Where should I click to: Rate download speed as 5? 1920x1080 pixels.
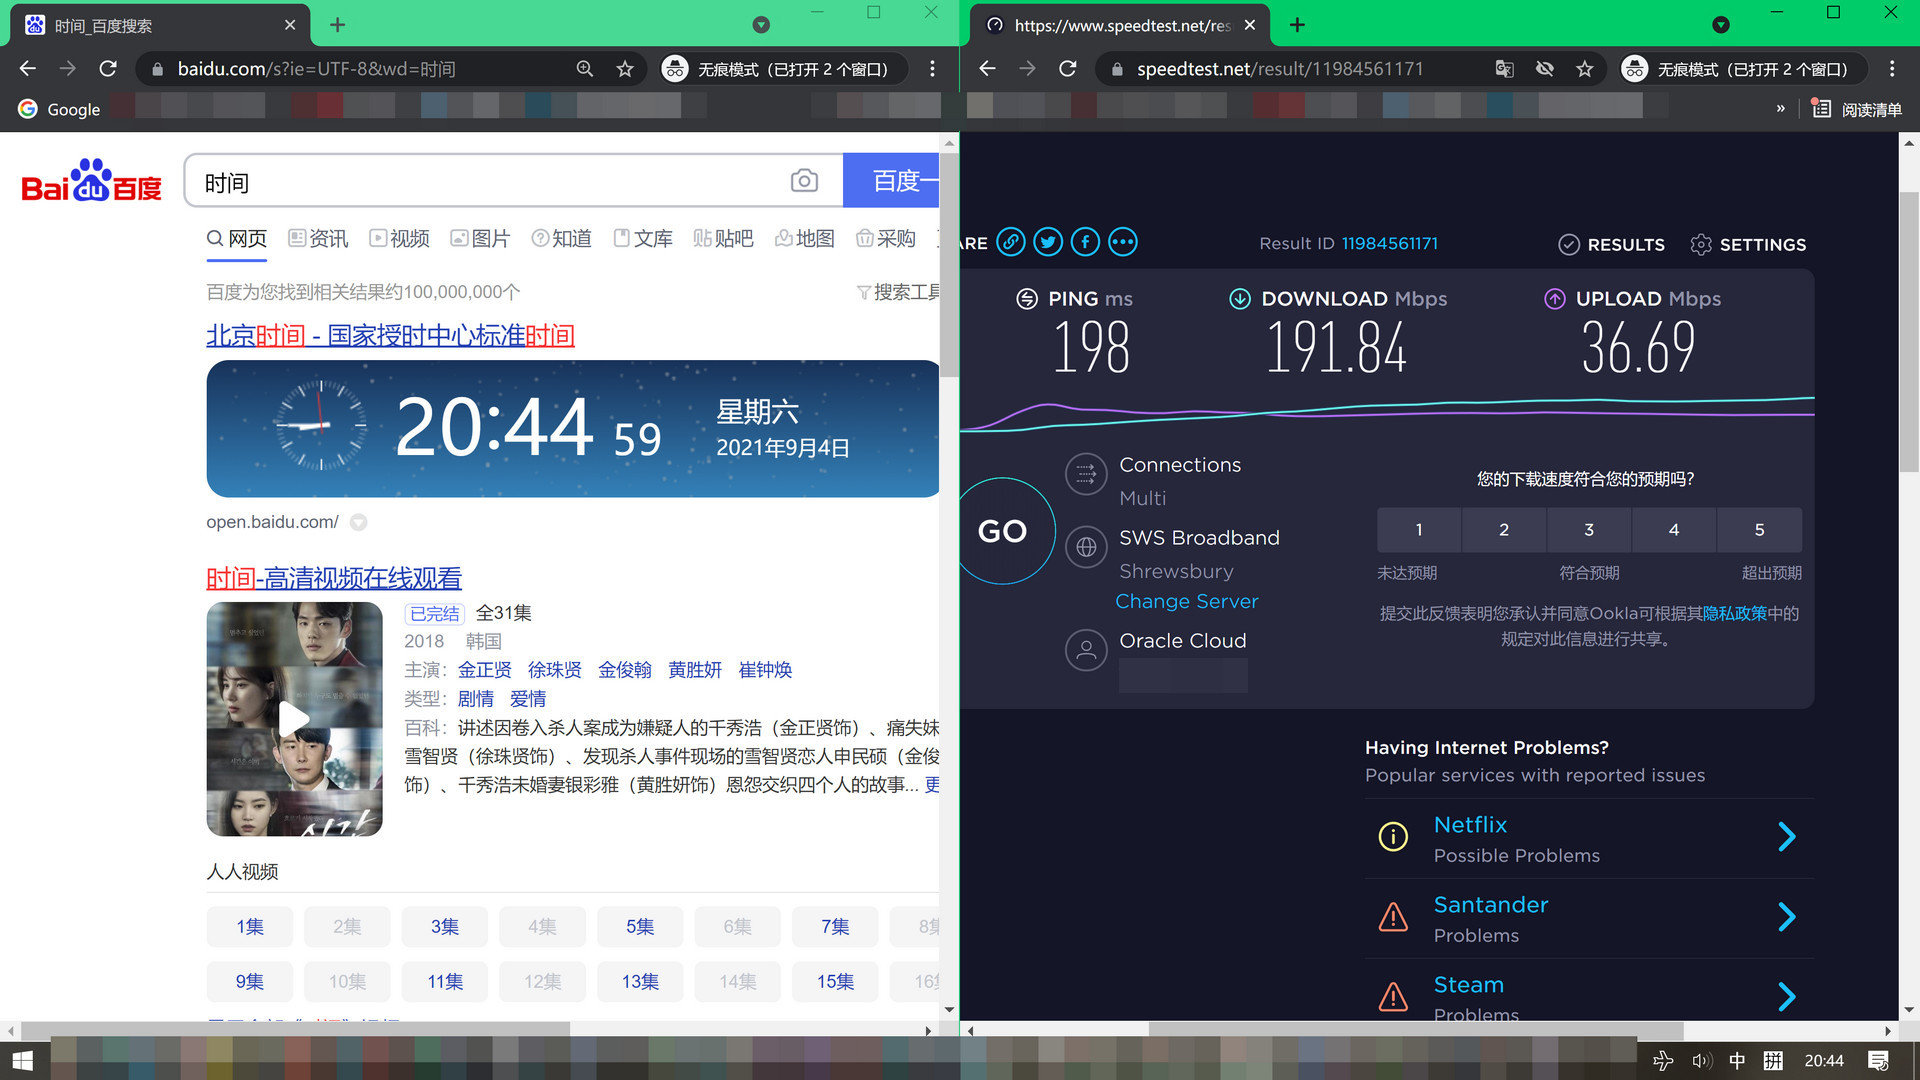(1760, 530)
